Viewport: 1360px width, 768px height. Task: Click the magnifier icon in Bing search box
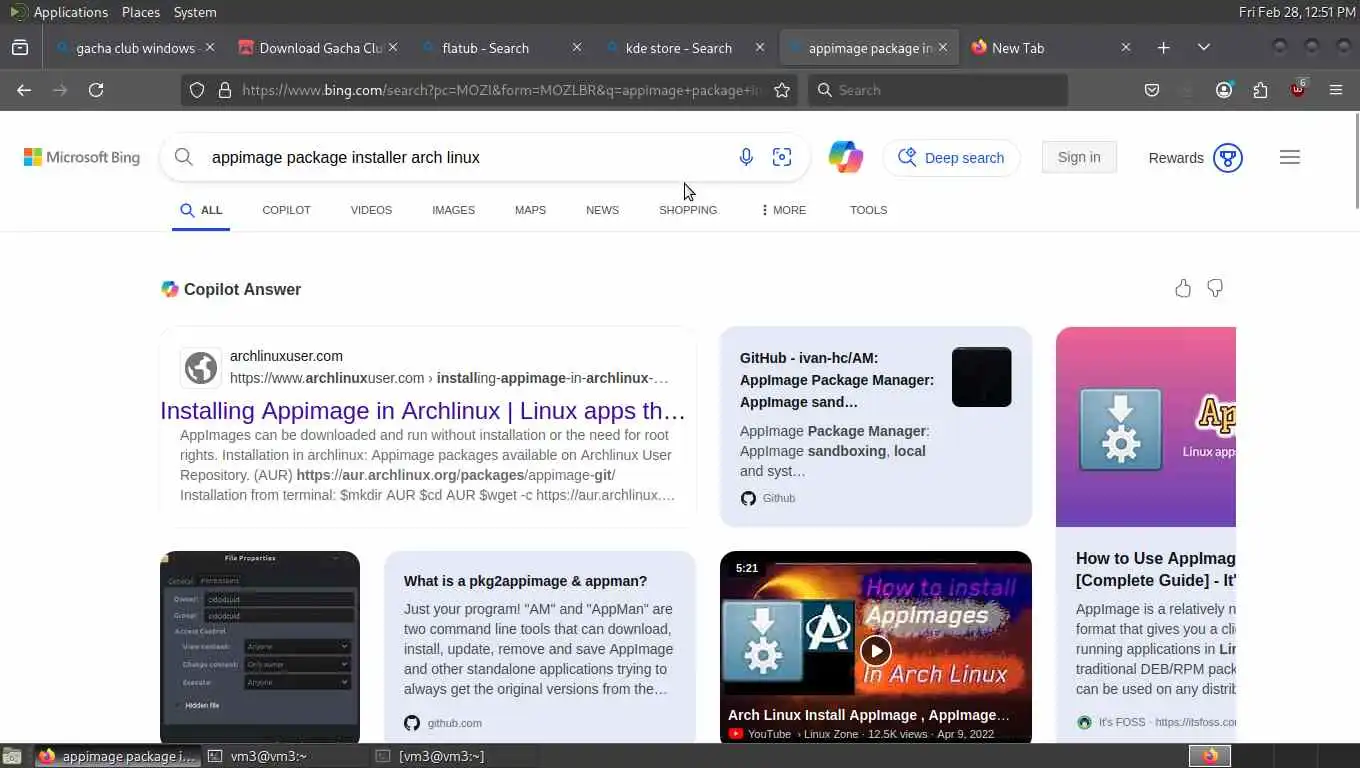click(x=183, y=157)
